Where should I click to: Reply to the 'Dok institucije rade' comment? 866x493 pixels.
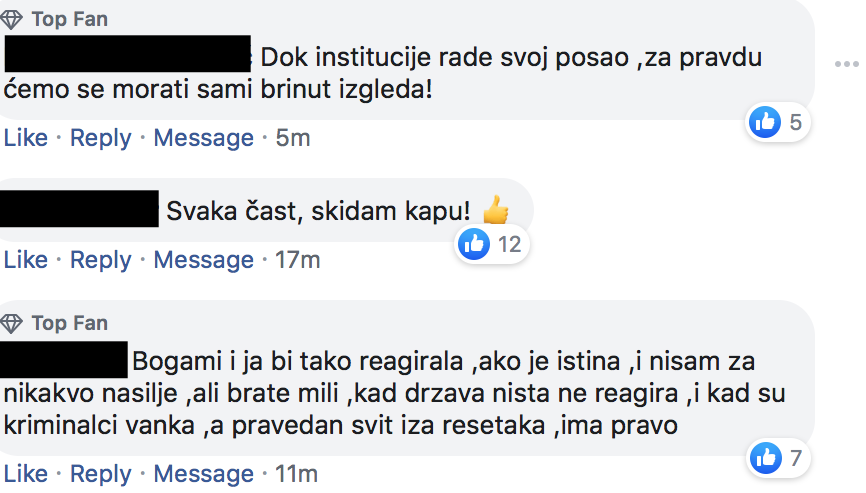pos(101,137)
